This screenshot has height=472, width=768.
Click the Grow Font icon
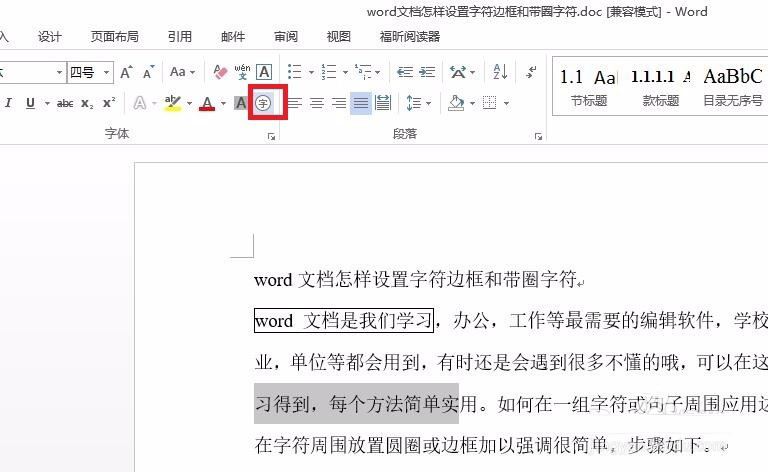point(126,72)
